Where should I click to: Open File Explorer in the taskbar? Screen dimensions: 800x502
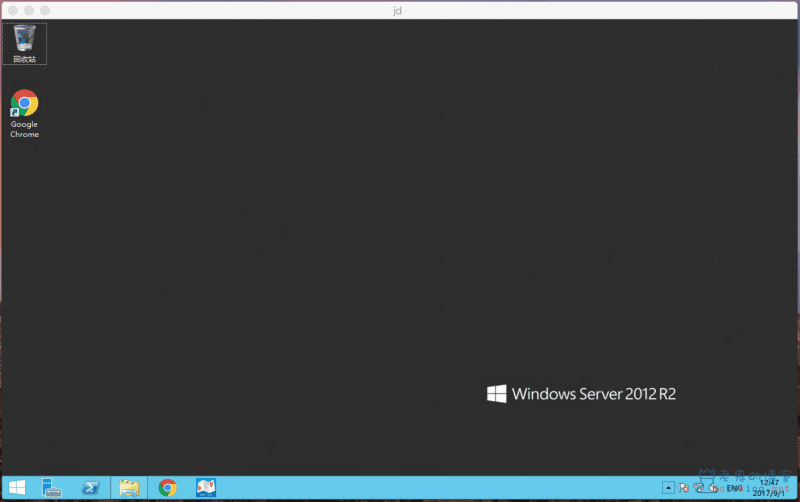pos(129,488)
